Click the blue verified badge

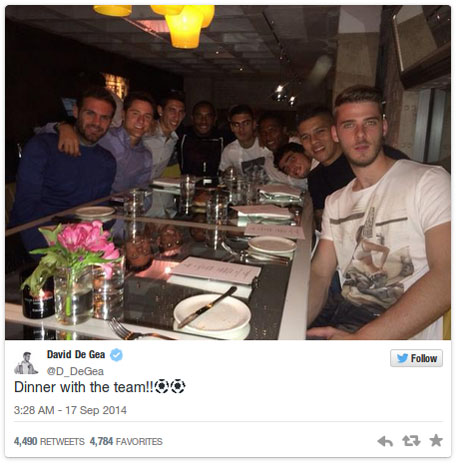click(x=116, y=355)
